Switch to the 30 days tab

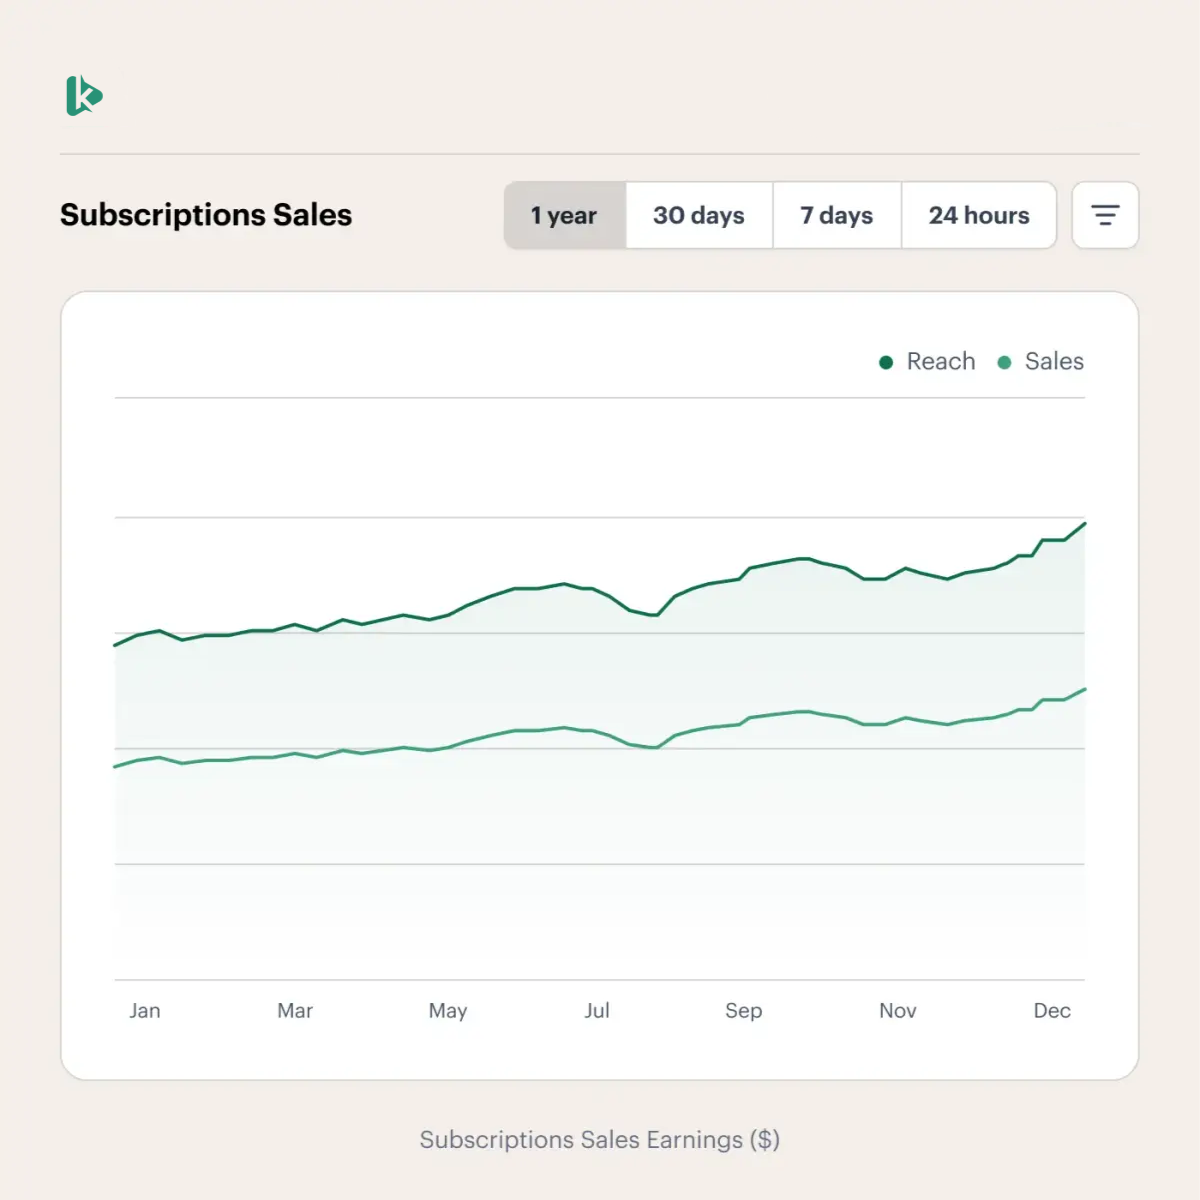pyautogui.click(x=699, y=215)
